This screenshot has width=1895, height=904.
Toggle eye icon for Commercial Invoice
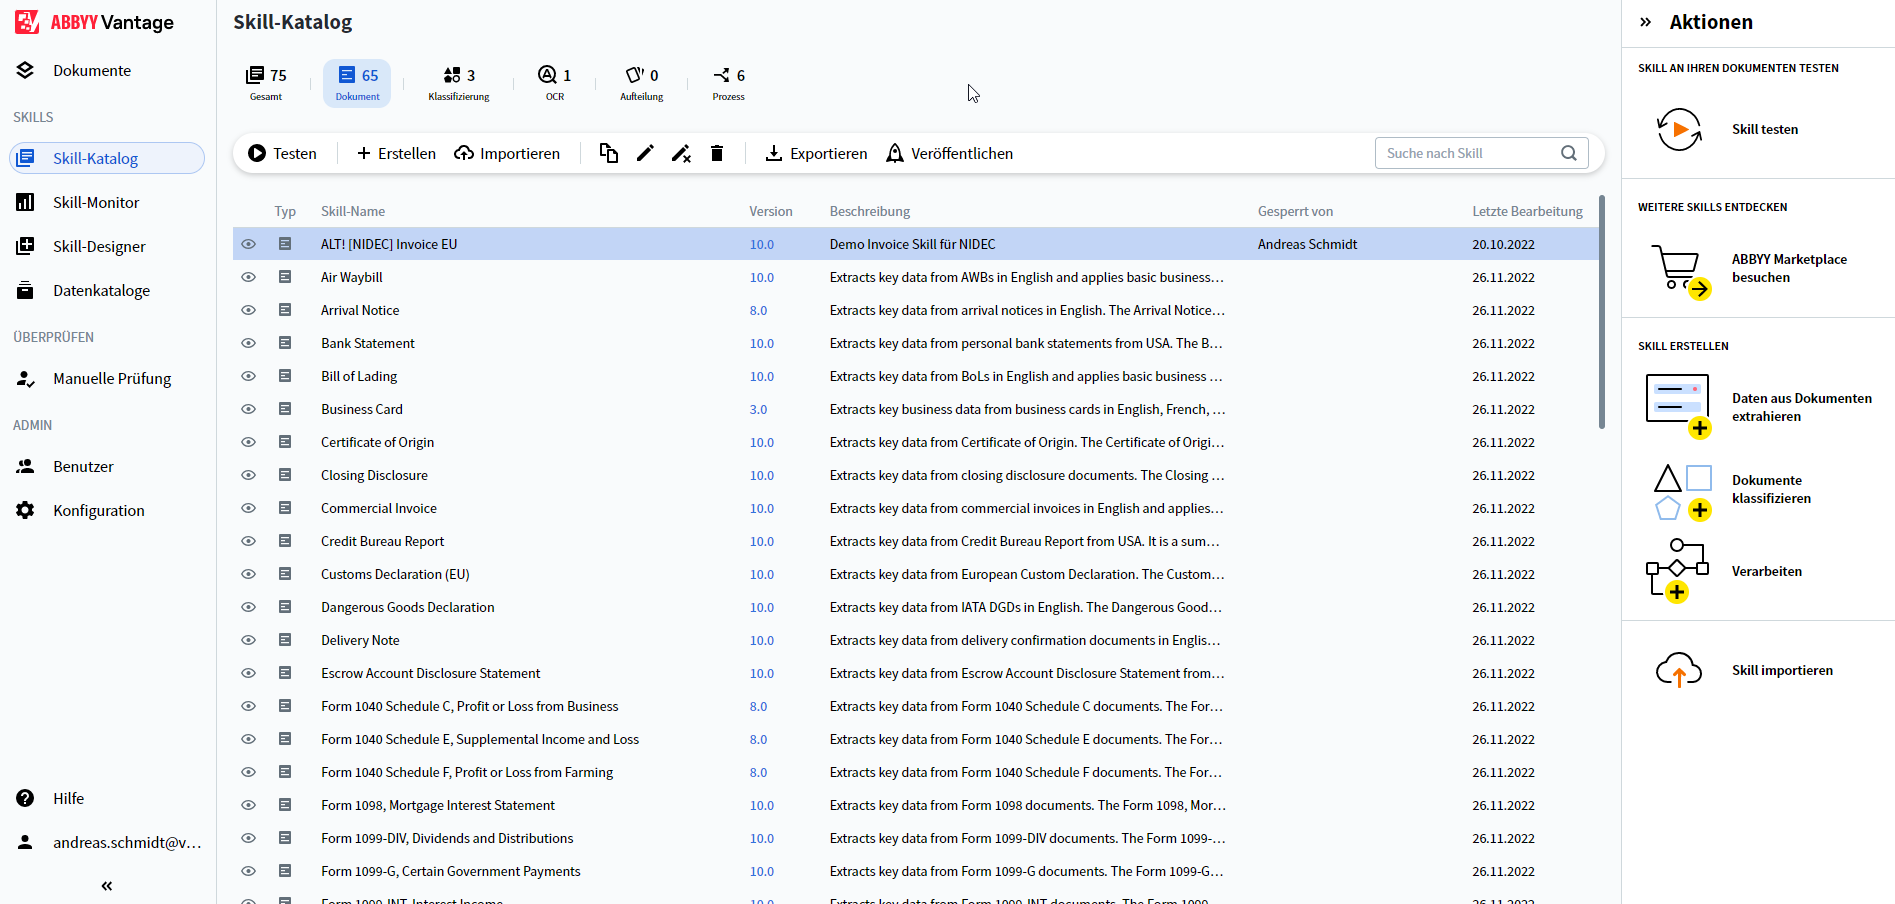(x=249, y=508)
